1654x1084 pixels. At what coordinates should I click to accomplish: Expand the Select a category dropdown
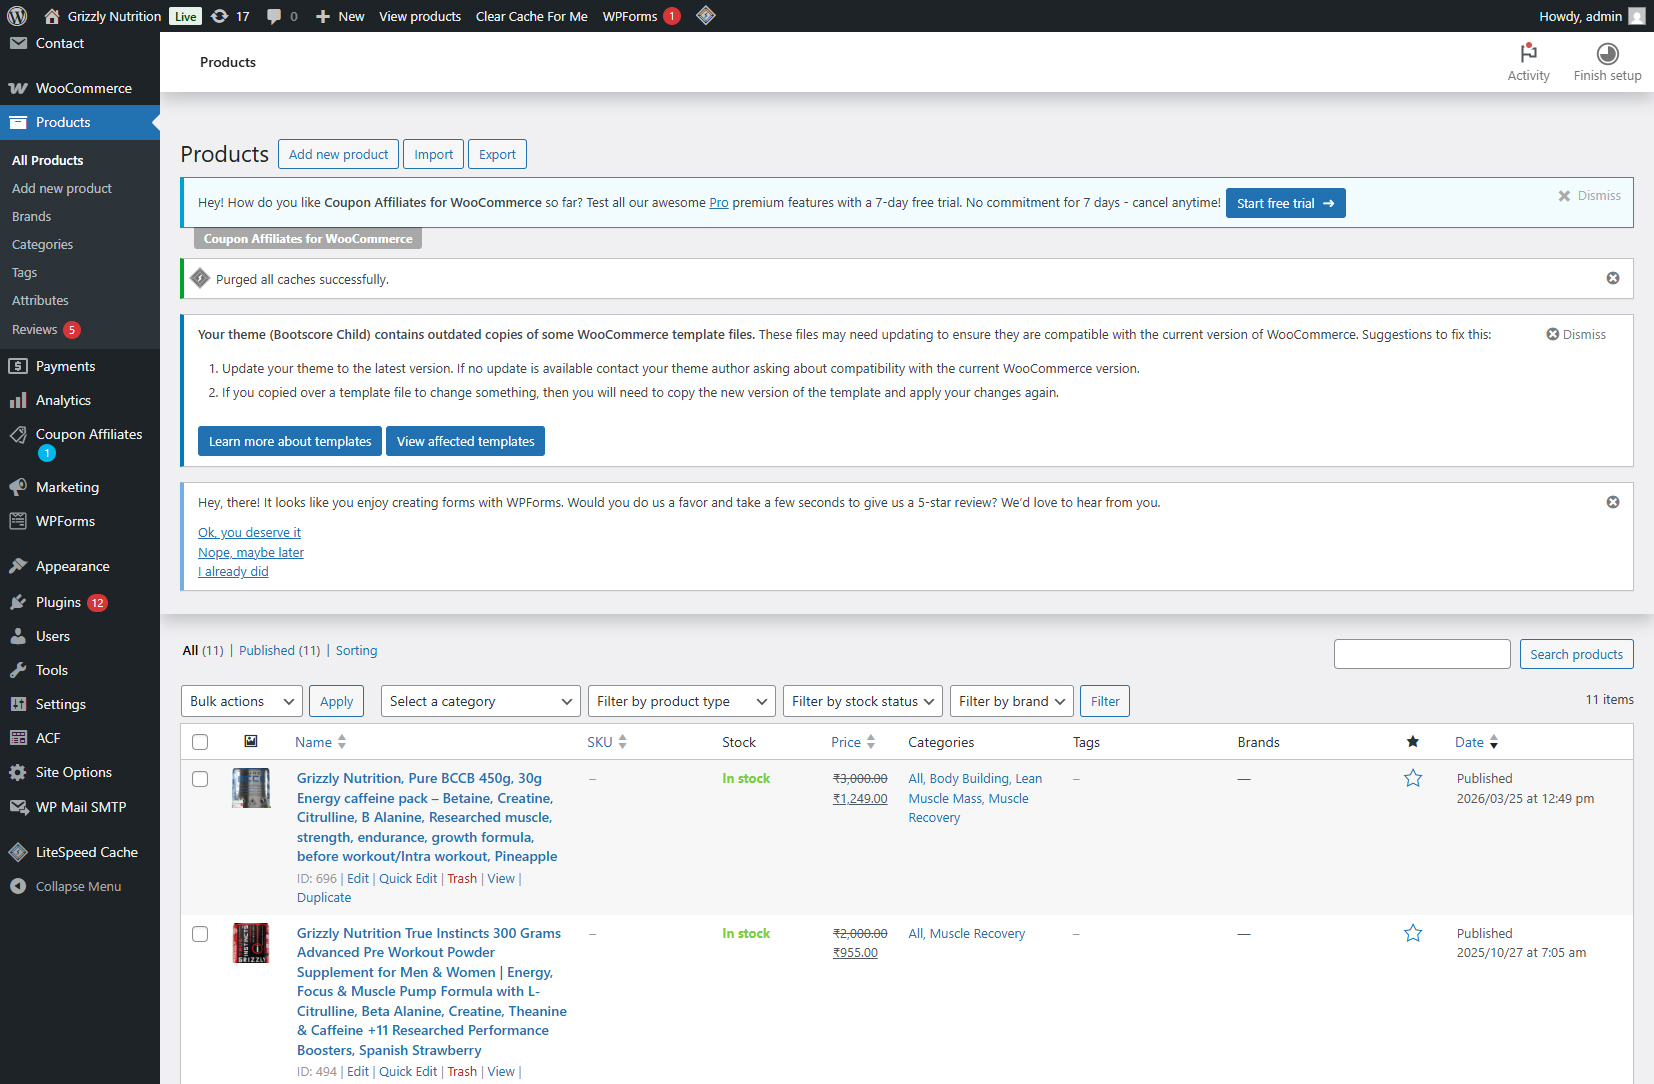[x=480, y=701]
